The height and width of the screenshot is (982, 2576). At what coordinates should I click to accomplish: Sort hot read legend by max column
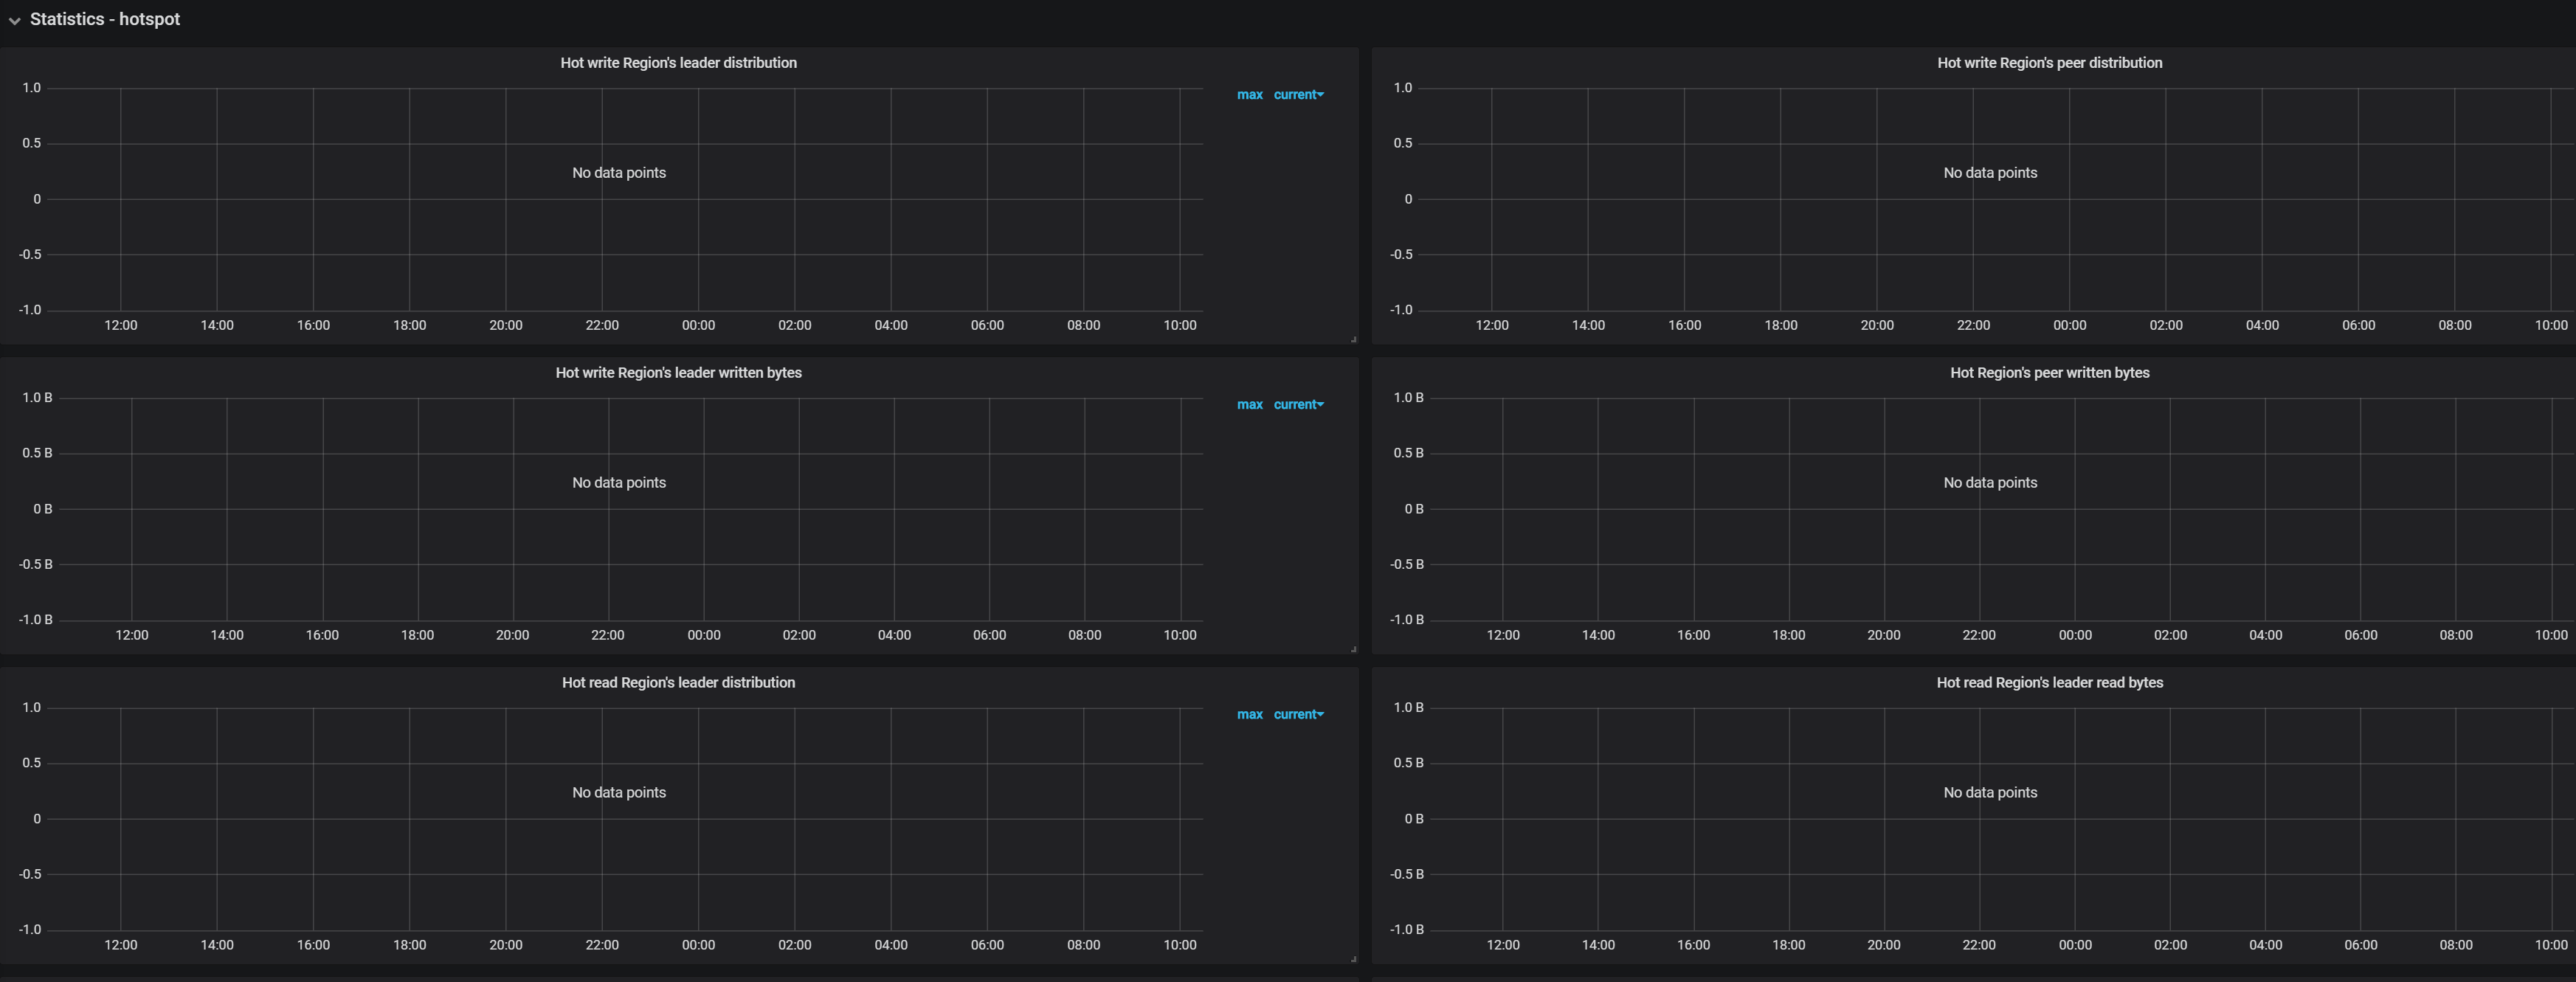(1249, 715)
